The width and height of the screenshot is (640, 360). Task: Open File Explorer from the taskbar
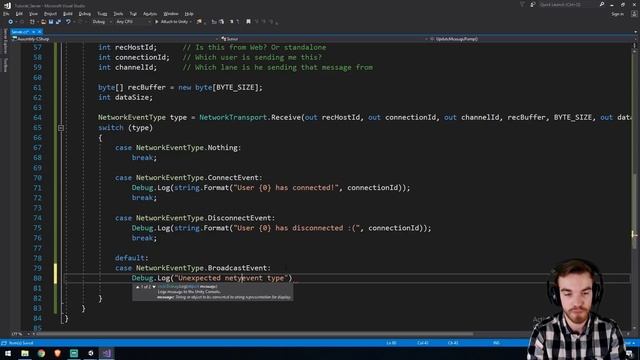[25, 353]
